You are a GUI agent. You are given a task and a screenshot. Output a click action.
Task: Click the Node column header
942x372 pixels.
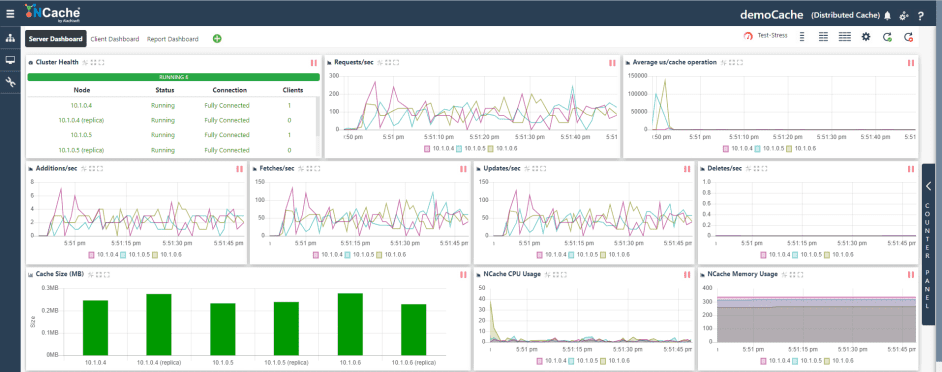tap(82, 90)
